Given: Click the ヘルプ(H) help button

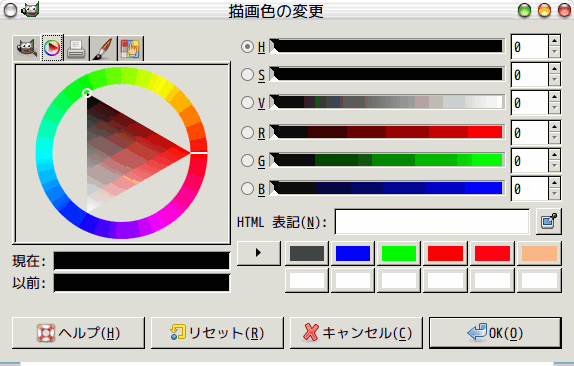Looking at the screenshot, I should [x=78, y=333].
